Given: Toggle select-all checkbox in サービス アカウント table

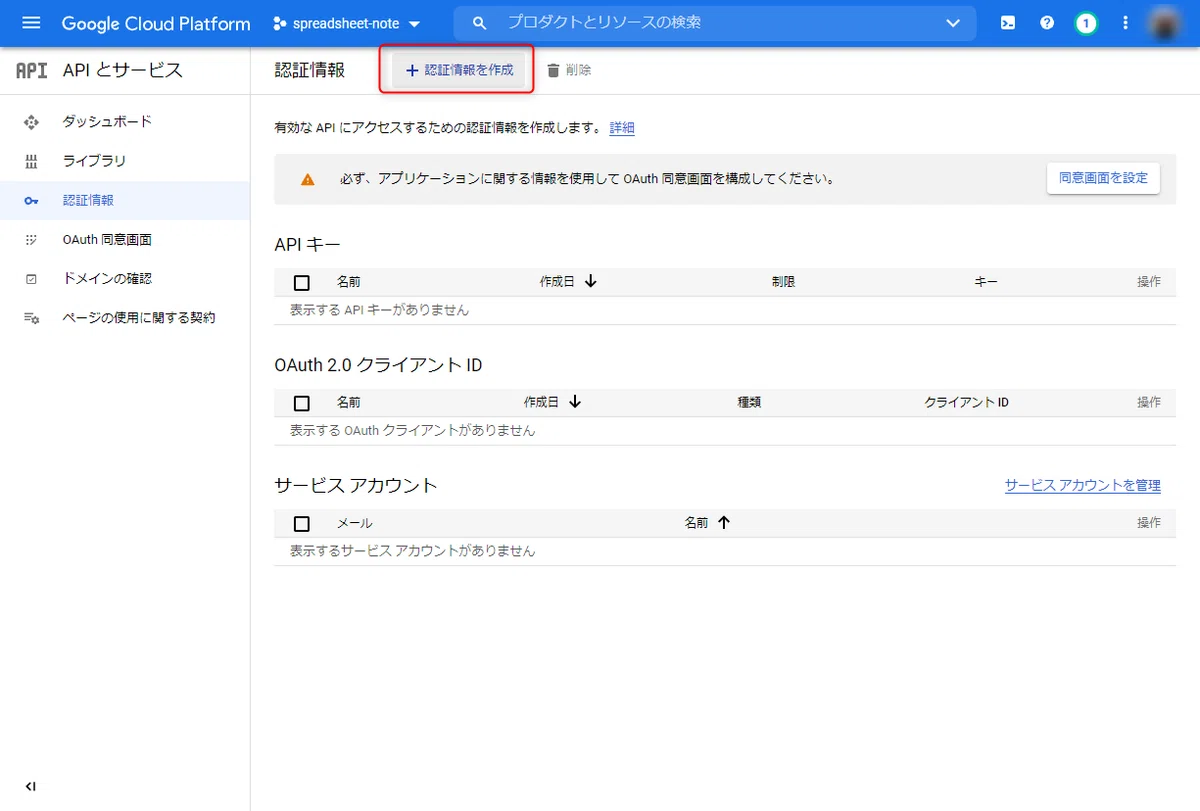Looking at the screenshot, I should pyautogui.click(x=302, y=523).
